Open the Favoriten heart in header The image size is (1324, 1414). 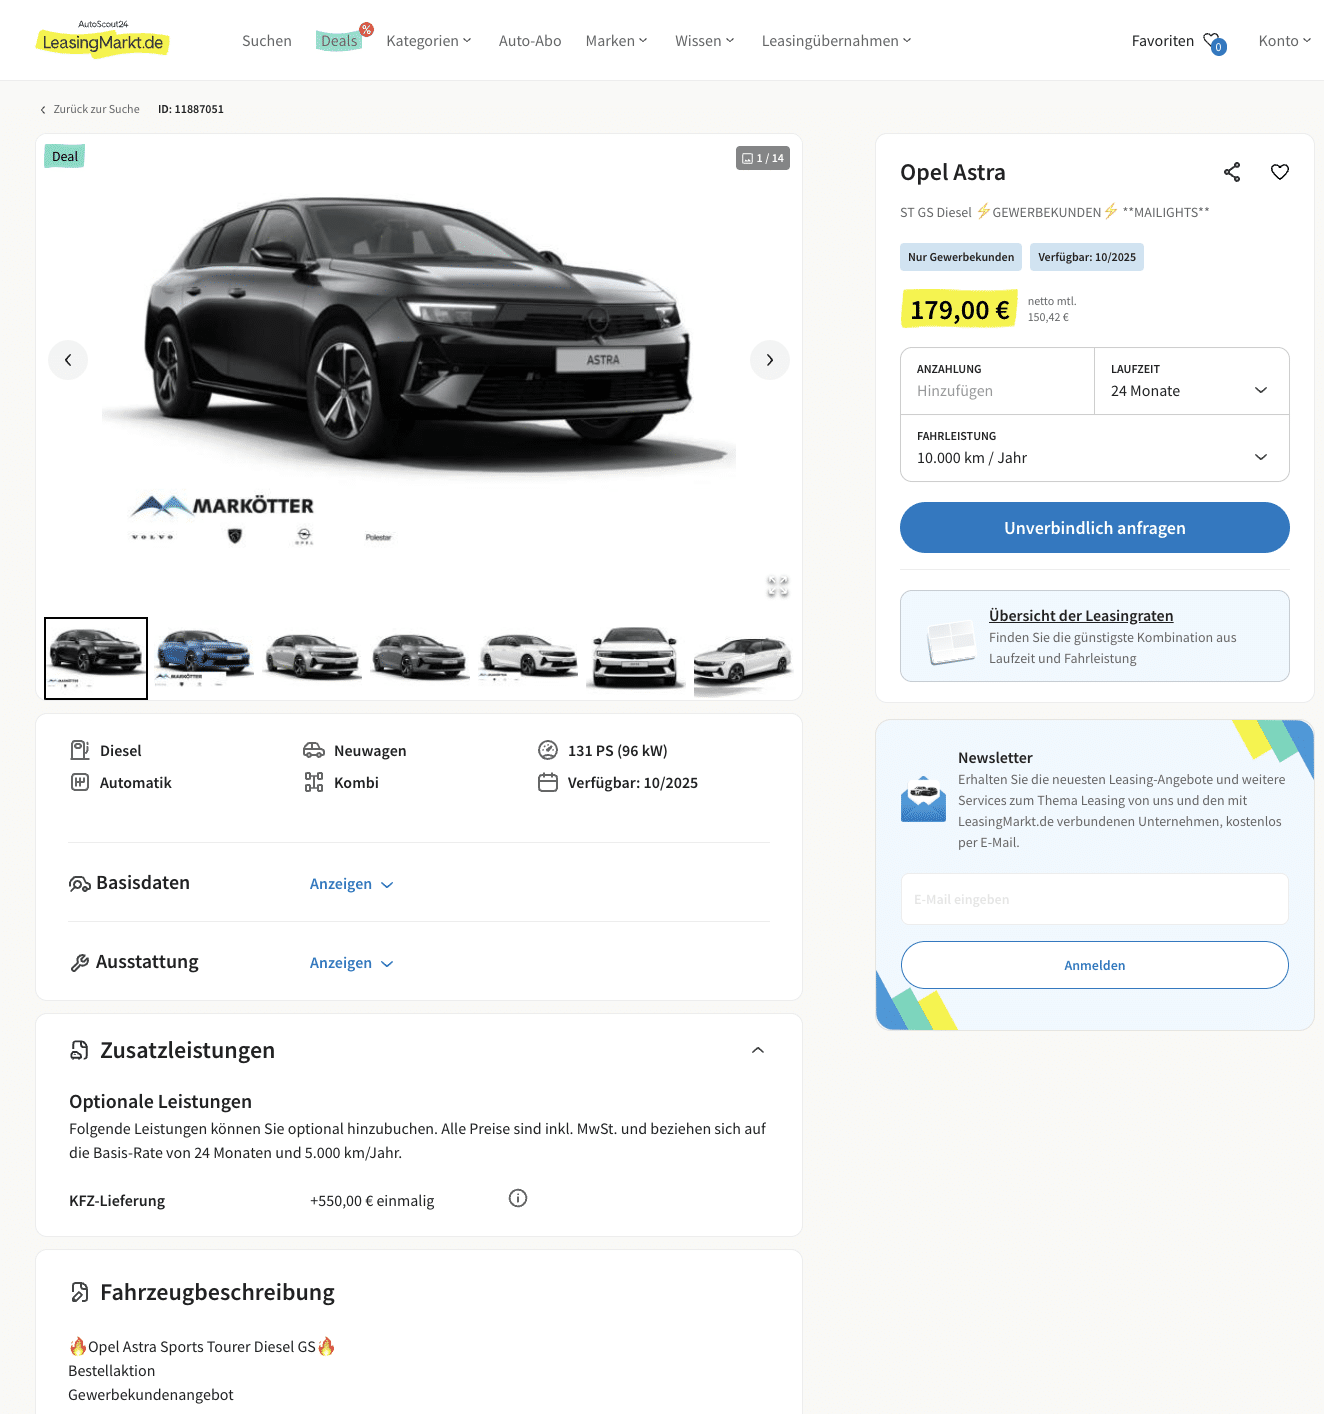1213,42
